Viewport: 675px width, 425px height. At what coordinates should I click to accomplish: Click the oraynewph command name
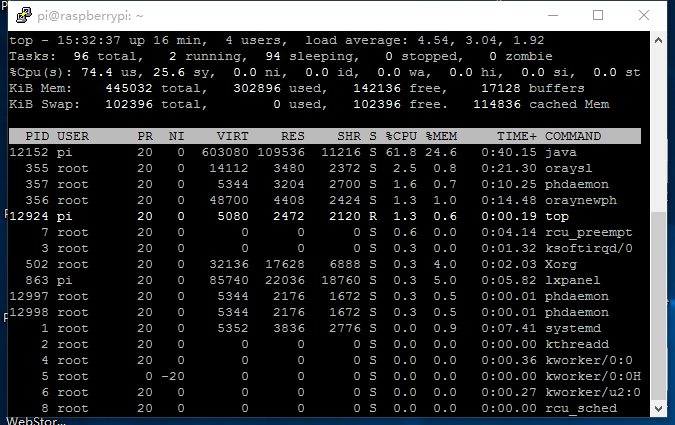[x=581, y=200]
